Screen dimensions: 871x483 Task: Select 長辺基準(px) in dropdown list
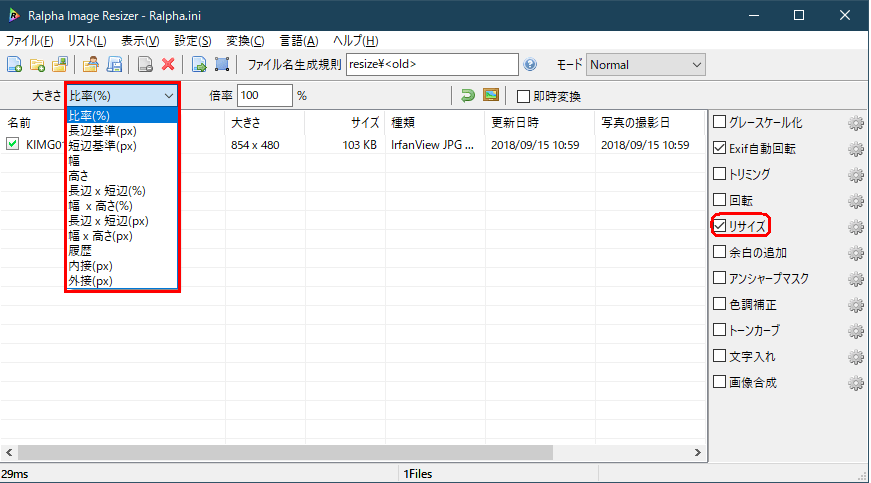click(122, 131)
